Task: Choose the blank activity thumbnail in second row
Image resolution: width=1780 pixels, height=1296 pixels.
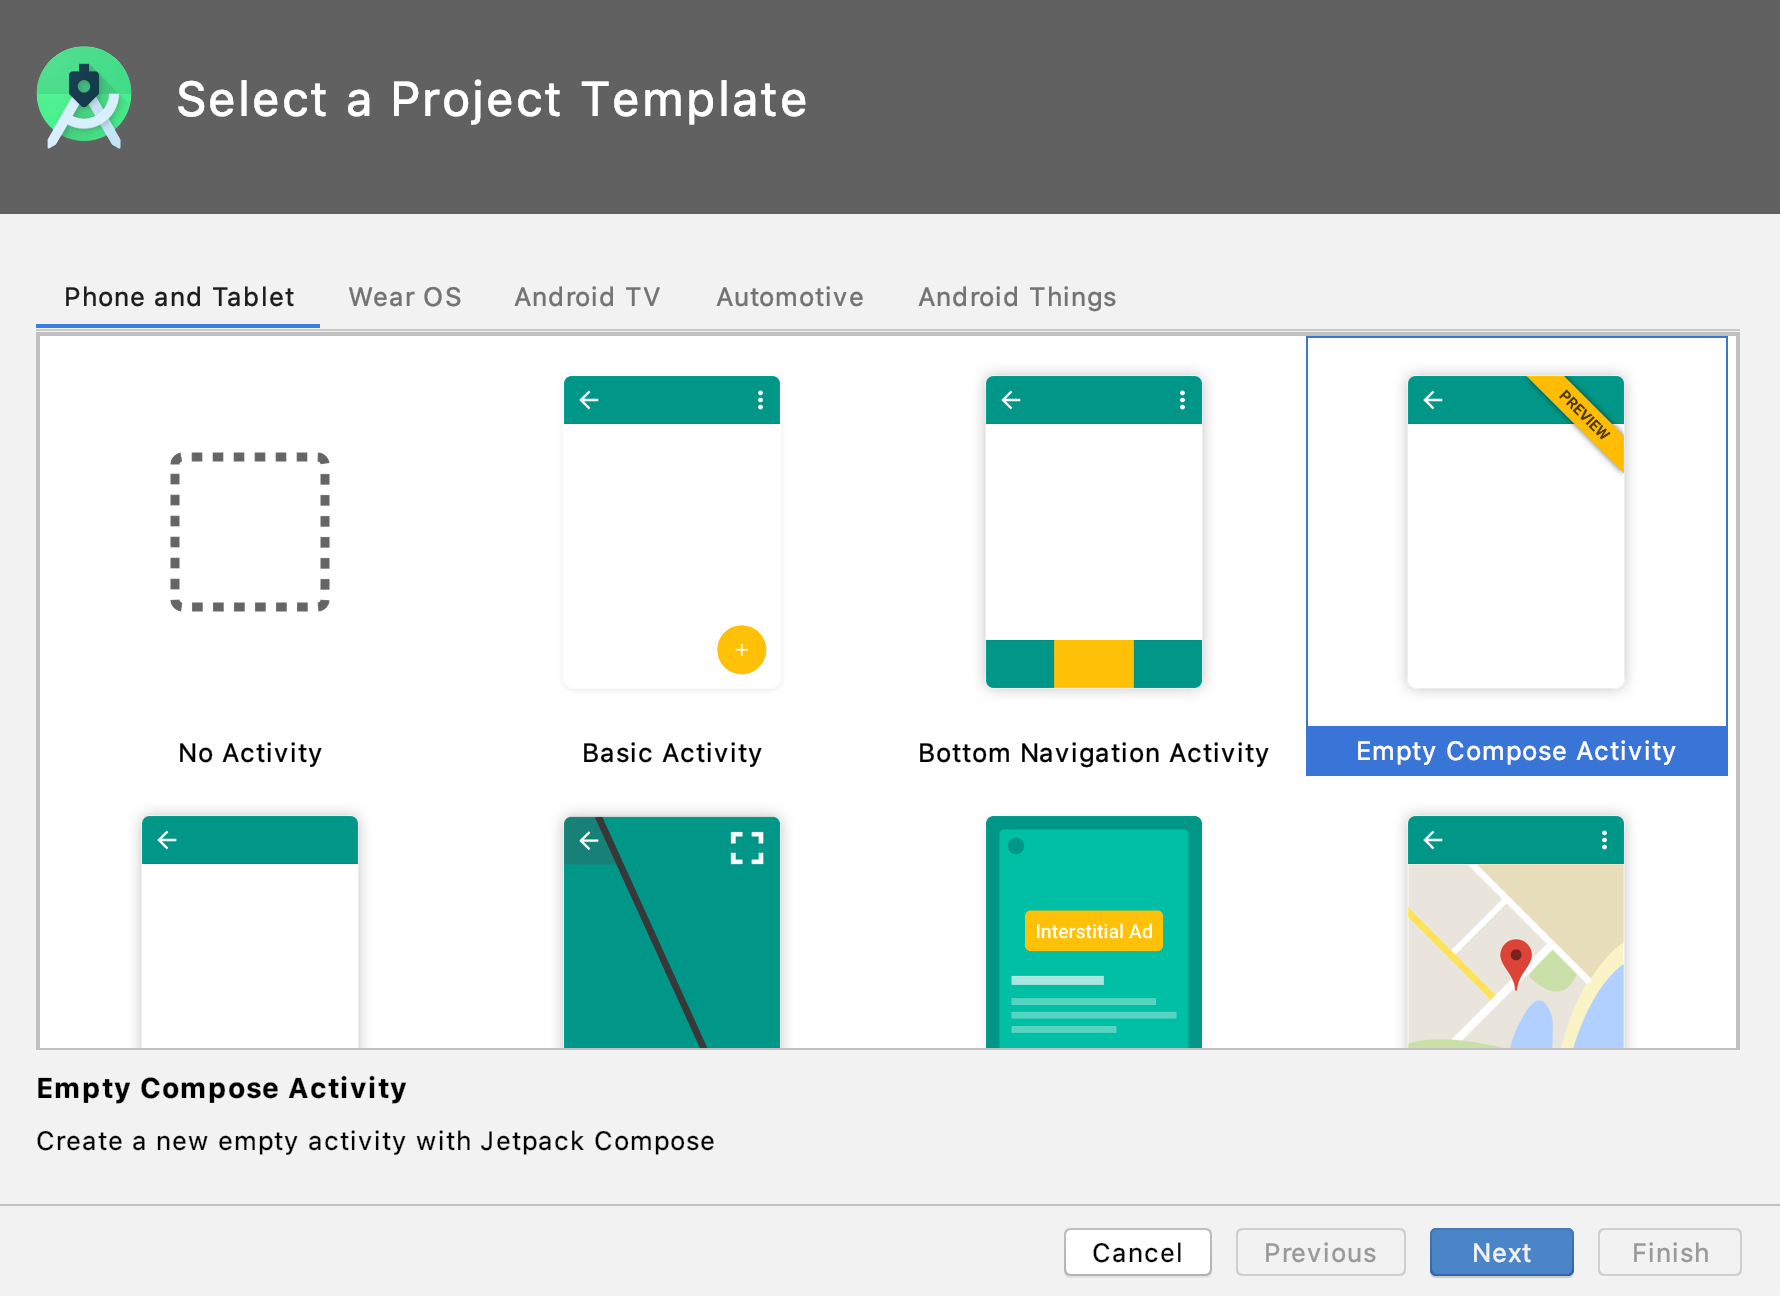Action: tap(250, 932)
